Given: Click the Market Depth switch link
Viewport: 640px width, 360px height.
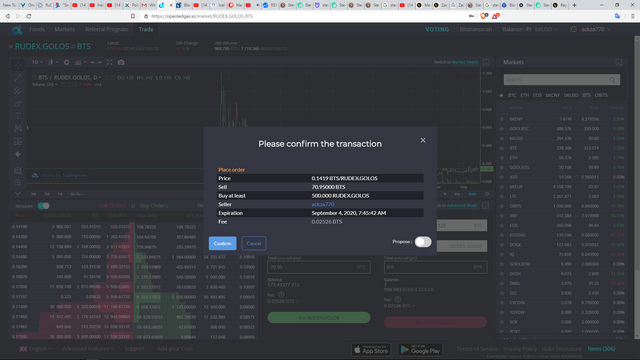Looking at the screenshot, I should (x=464, y=62).
